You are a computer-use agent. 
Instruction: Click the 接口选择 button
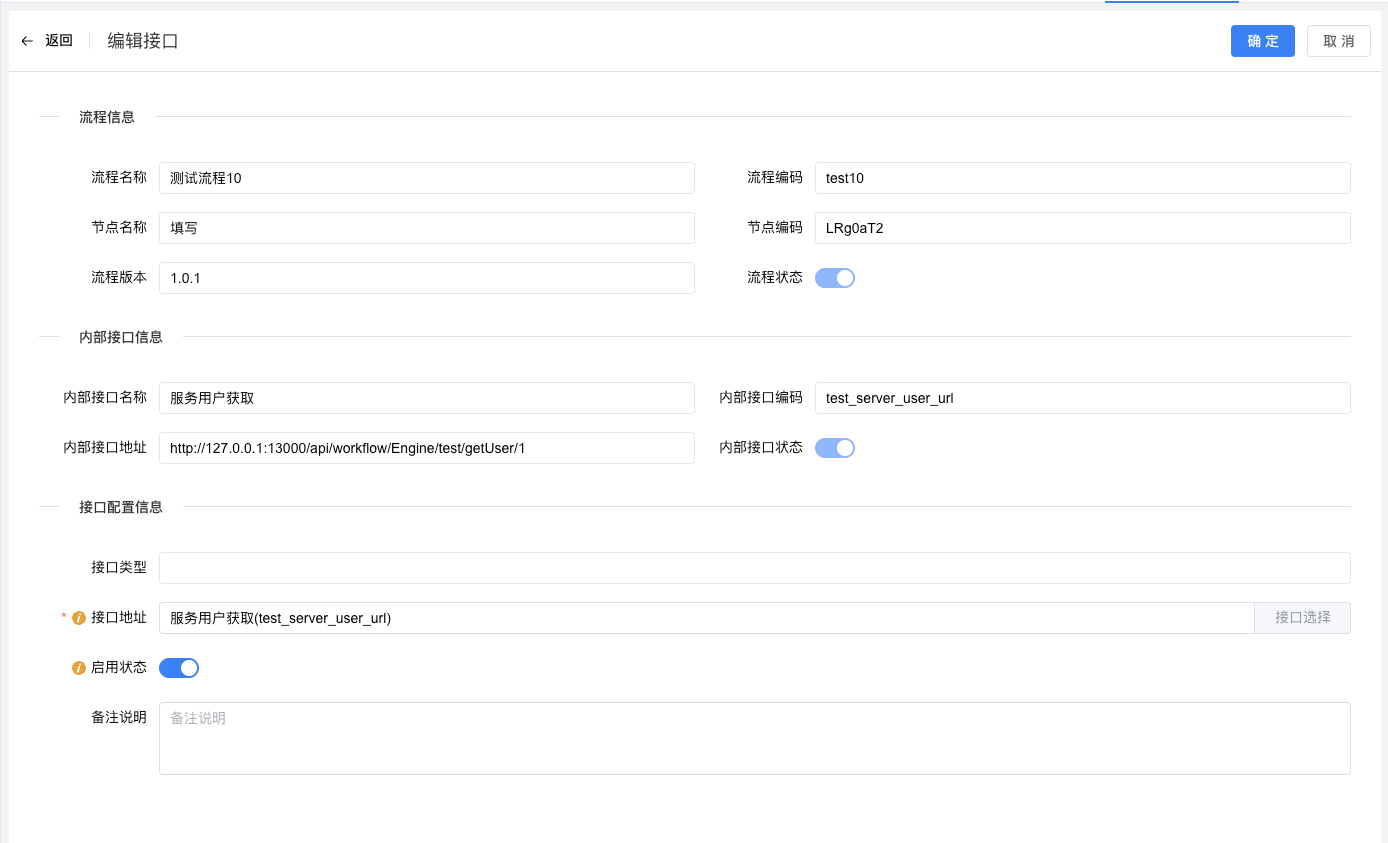tap(1302, 618)
